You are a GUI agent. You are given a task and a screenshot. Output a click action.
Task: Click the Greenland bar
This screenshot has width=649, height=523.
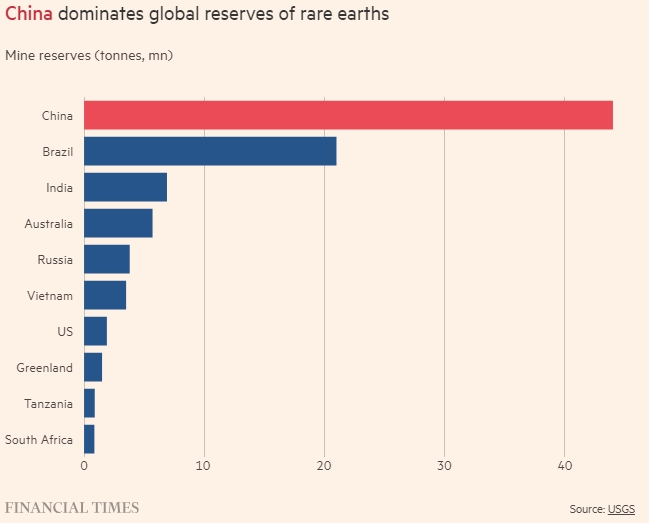click(93, 368)
